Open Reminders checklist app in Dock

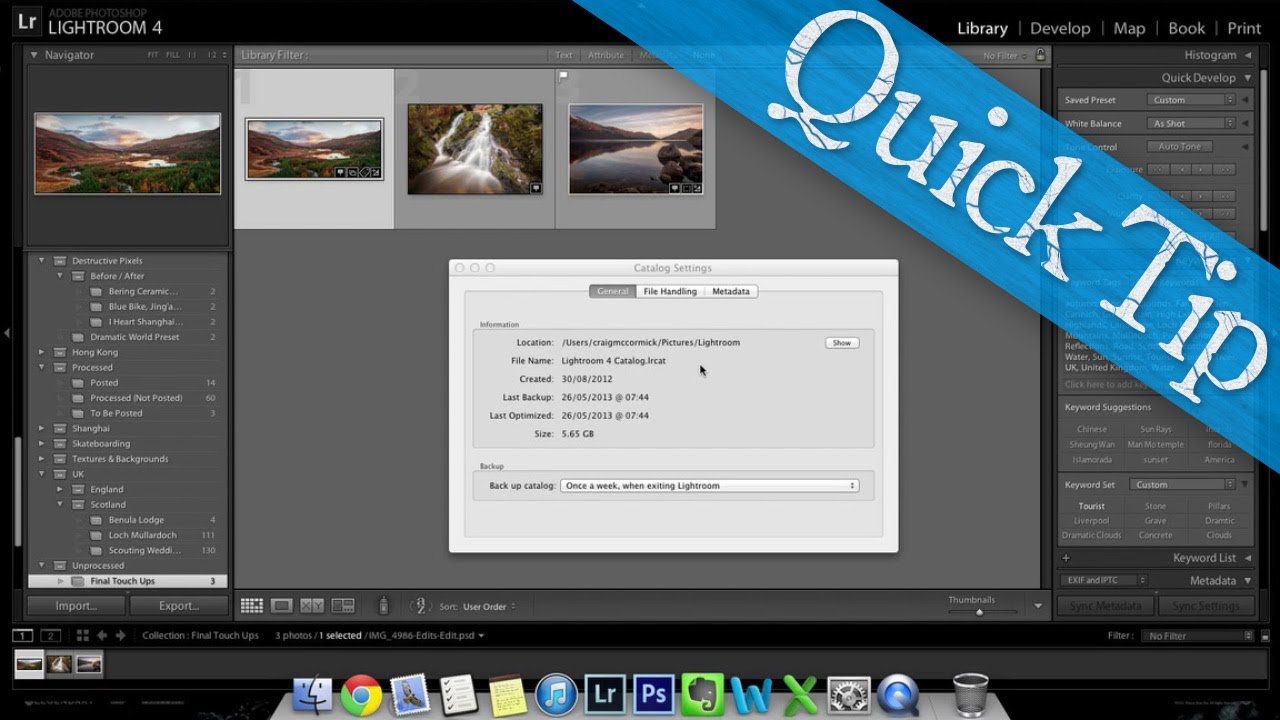(458, 695)
